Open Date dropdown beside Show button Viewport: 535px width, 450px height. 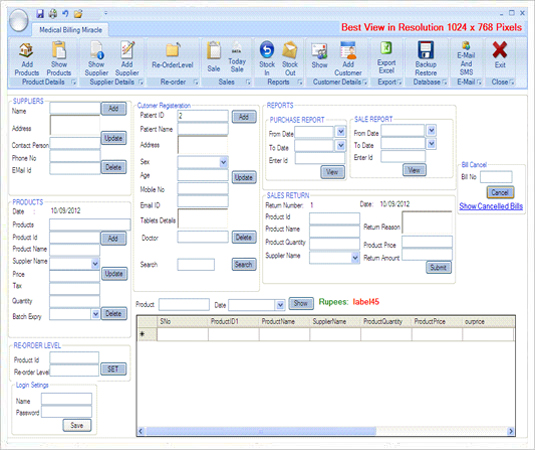[x=280, y=305]
